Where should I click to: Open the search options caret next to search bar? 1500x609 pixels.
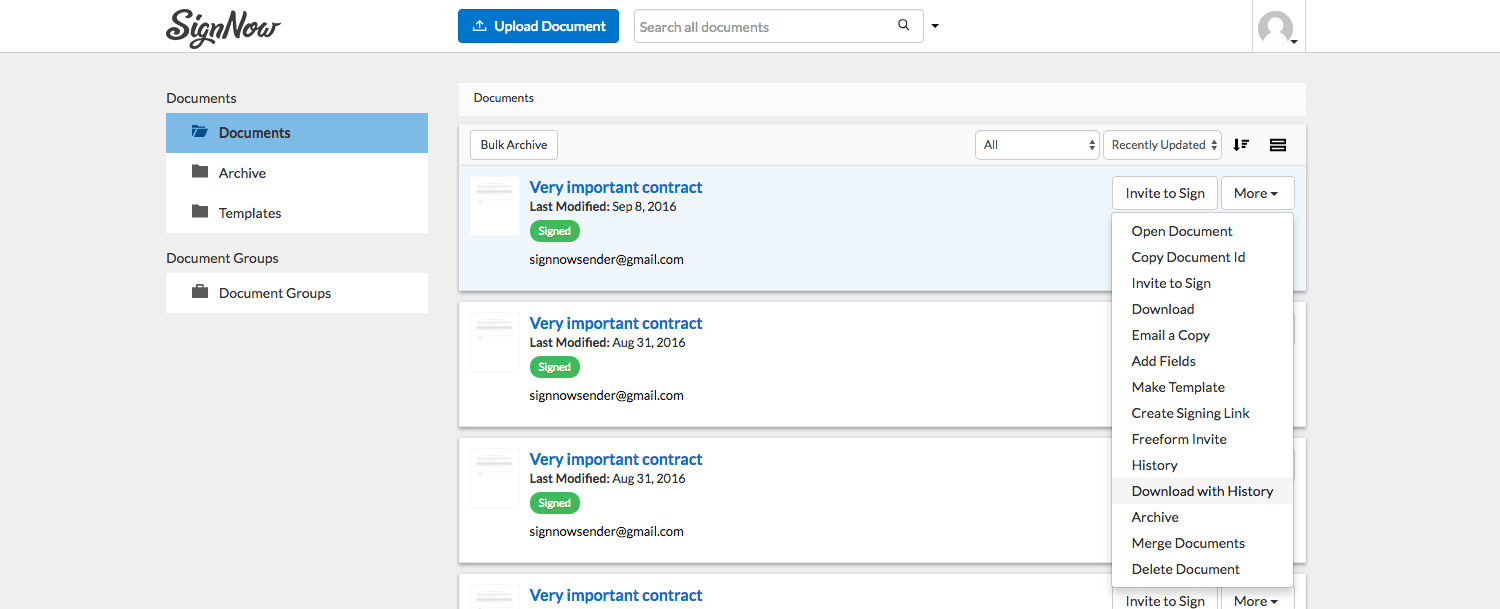934,25
